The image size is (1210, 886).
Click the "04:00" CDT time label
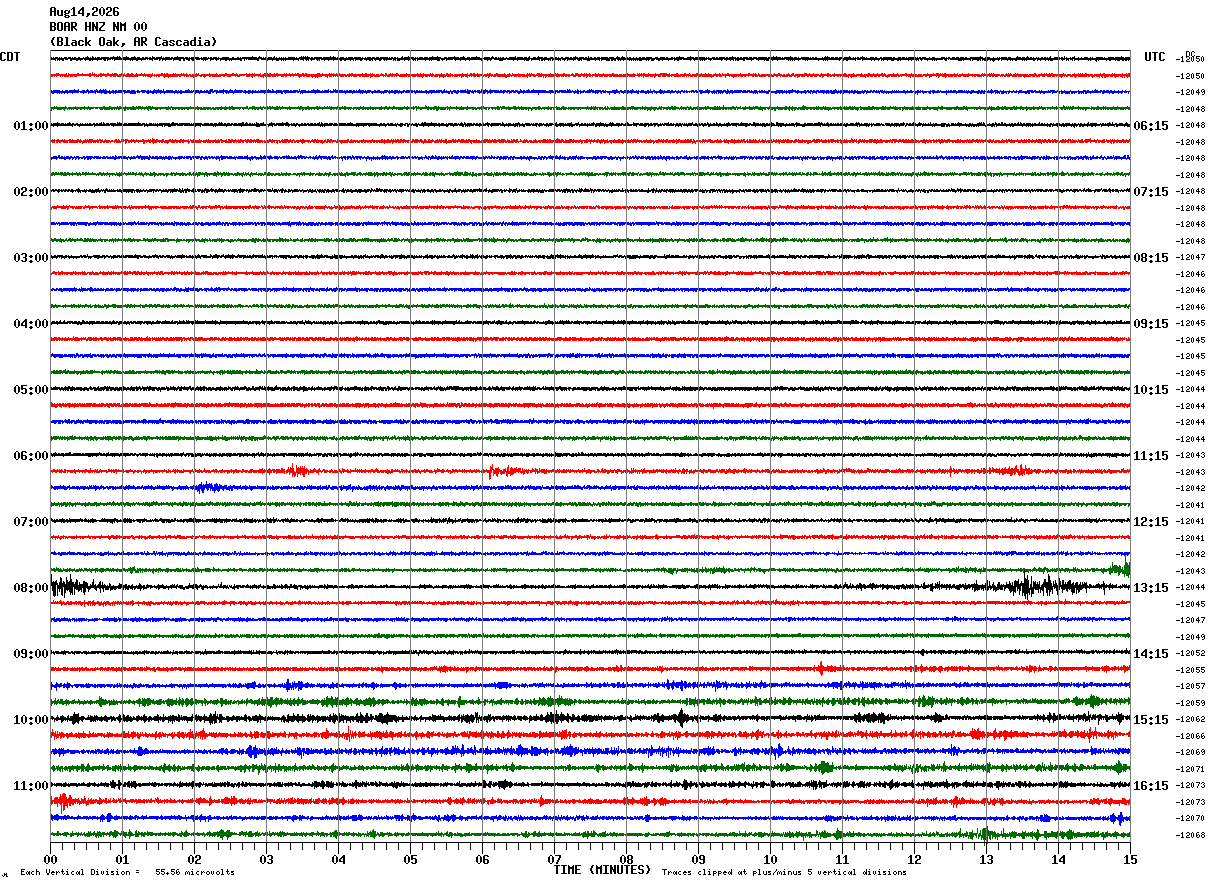click(x=31, y=324)
